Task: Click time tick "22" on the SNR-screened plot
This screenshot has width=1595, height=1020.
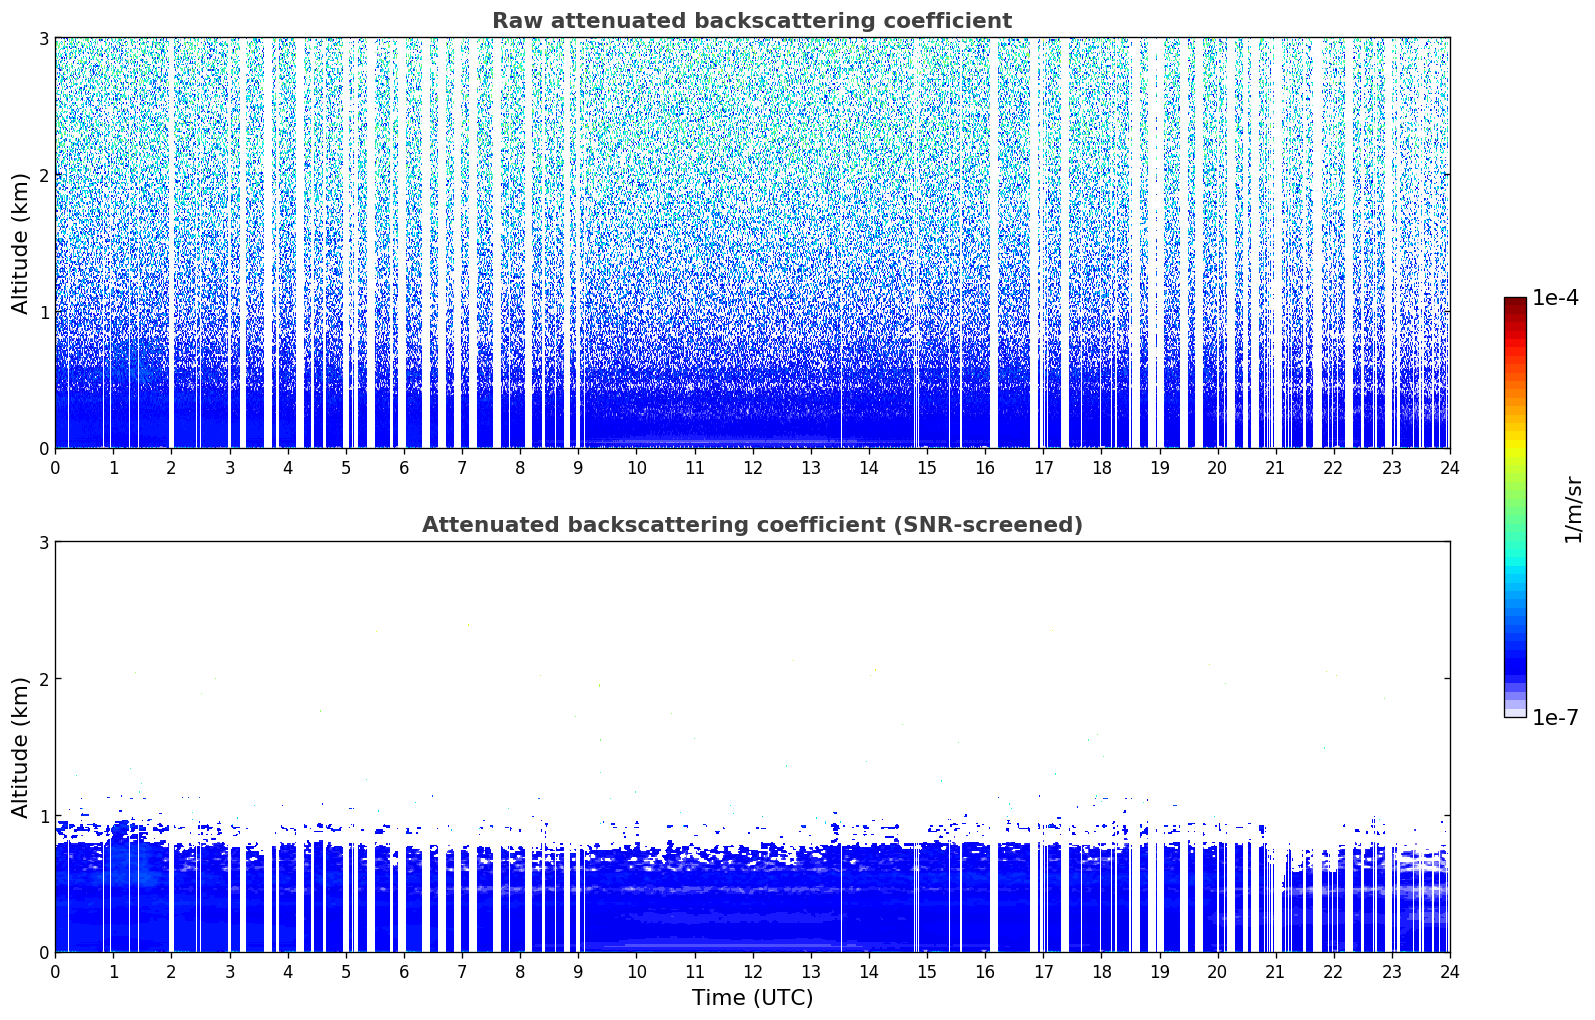Action: point(1334,971)
